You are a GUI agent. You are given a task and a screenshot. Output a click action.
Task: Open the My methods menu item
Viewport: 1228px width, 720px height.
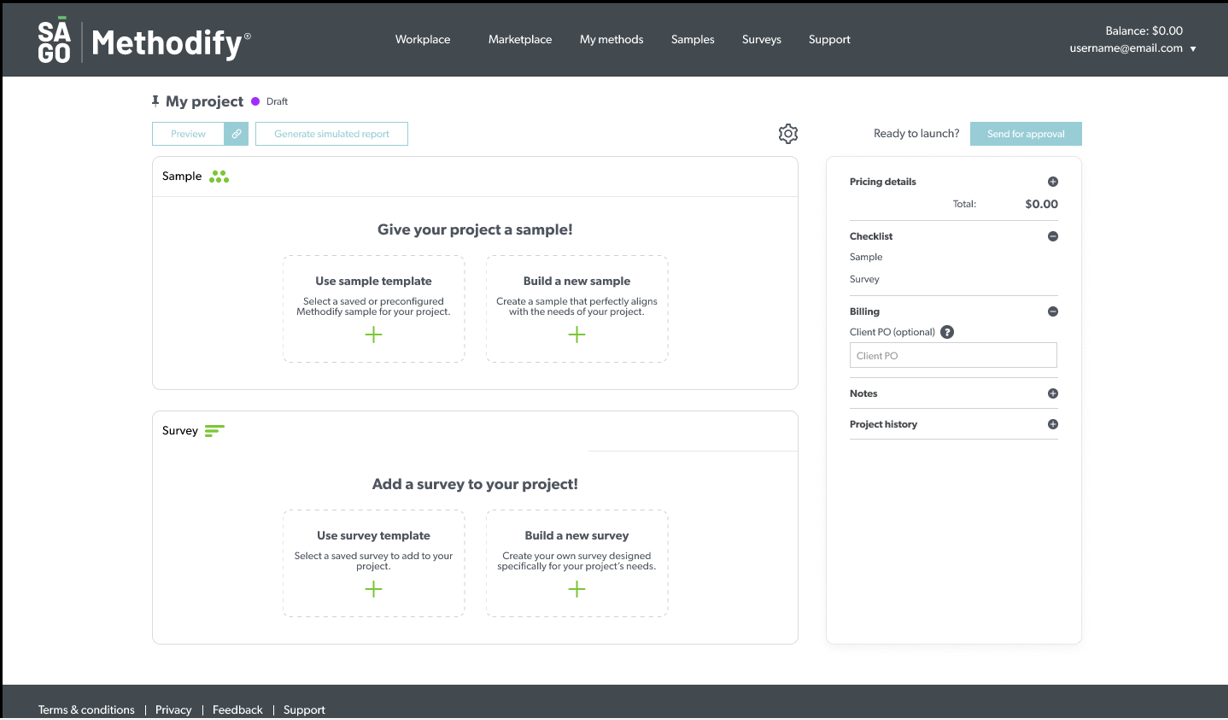611,40
